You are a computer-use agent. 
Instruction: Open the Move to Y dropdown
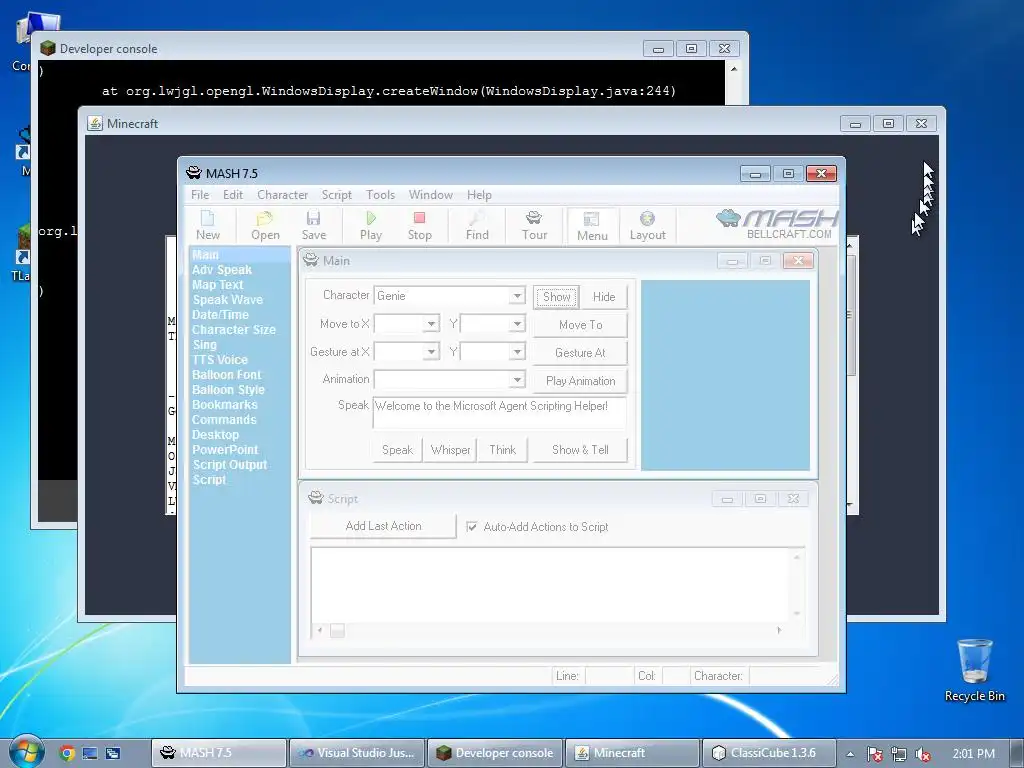coord(517,324)
